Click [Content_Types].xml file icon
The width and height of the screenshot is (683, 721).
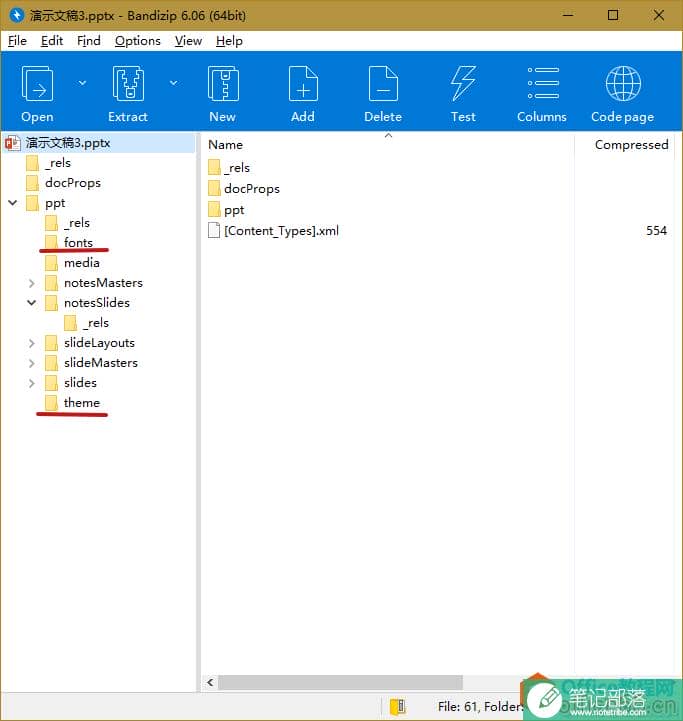pos(214,230)
